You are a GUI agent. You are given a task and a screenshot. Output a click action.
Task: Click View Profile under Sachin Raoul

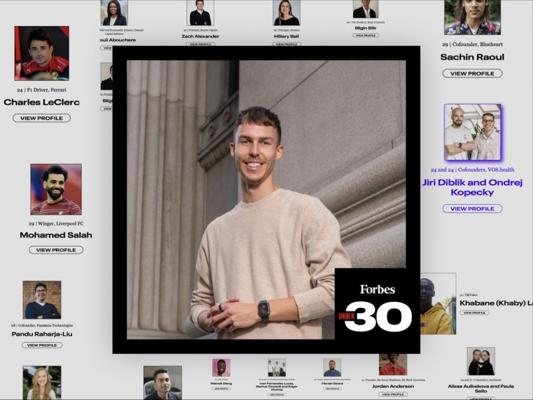(x=472, y=73)
